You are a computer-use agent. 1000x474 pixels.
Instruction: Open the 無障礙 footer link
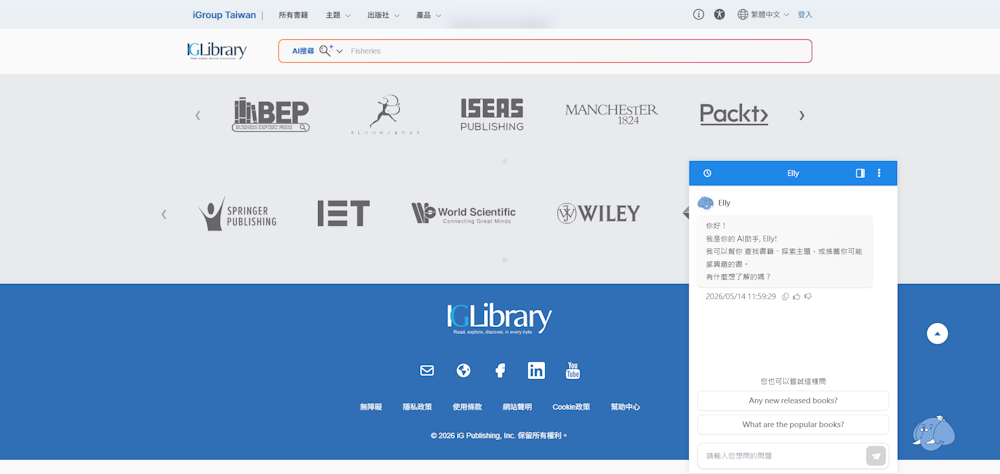click(x=371, y=407)
